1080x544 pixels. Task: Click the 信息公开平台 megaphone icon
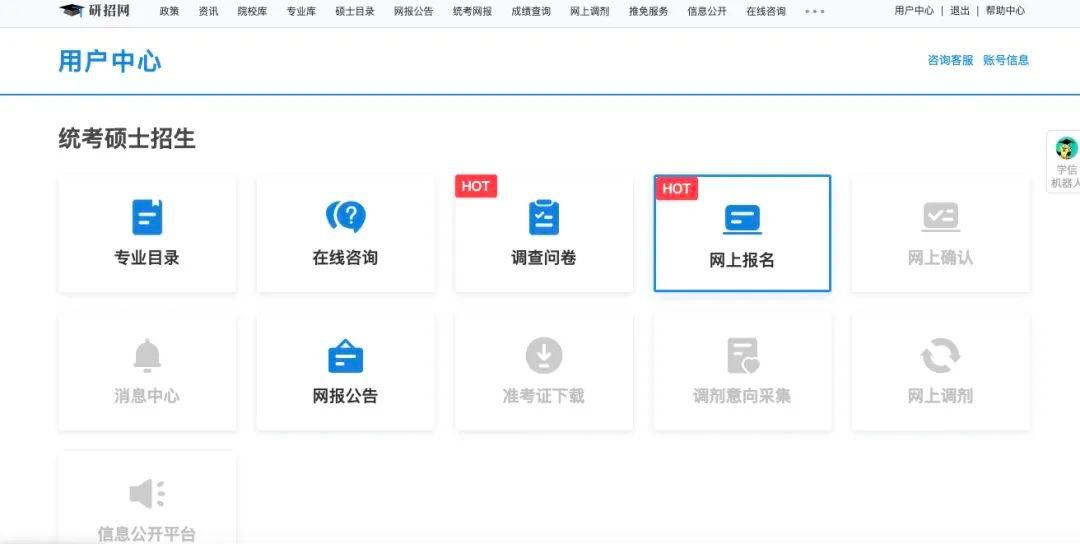tap(147, 494)
